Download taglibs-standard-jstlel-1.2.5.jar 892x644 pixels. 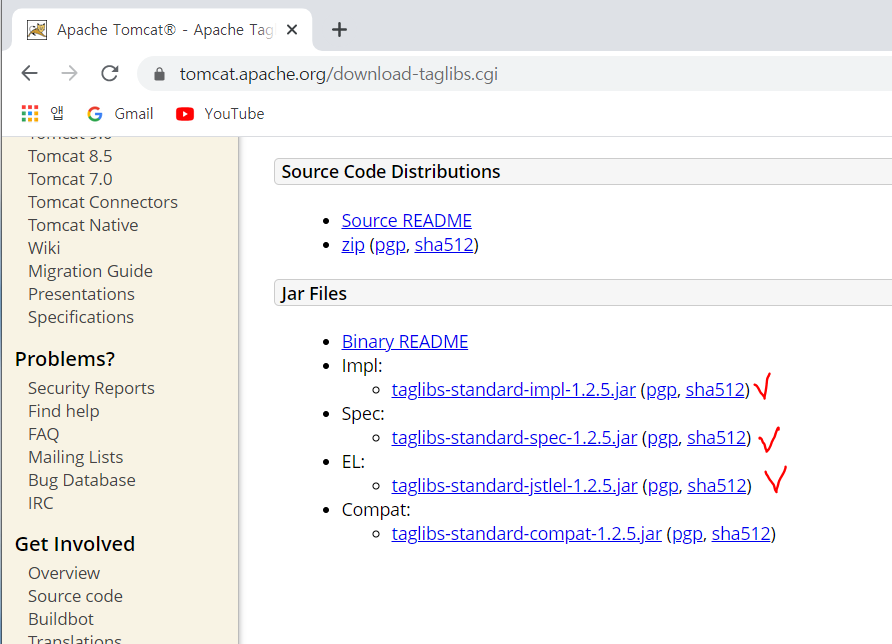click(x=515, y=486)
